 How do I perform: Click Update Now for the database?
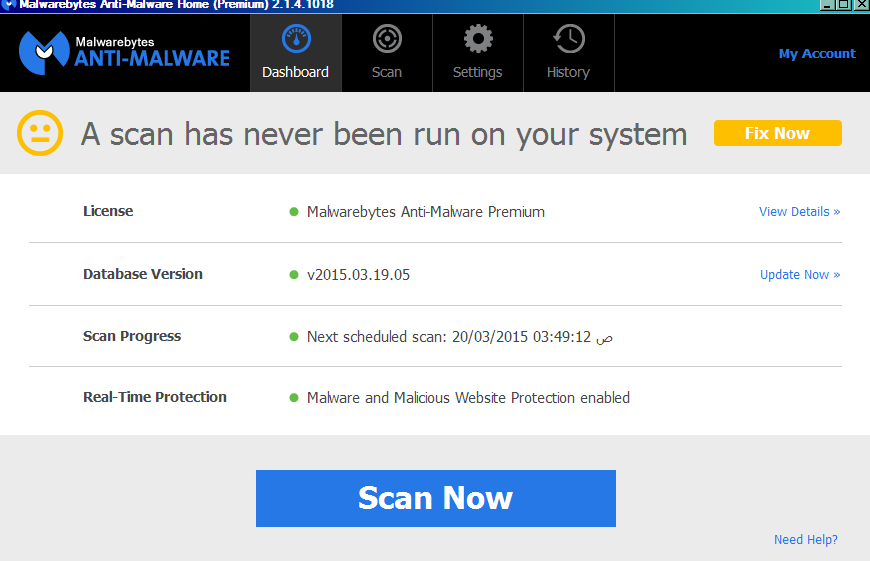click(800, 275)
